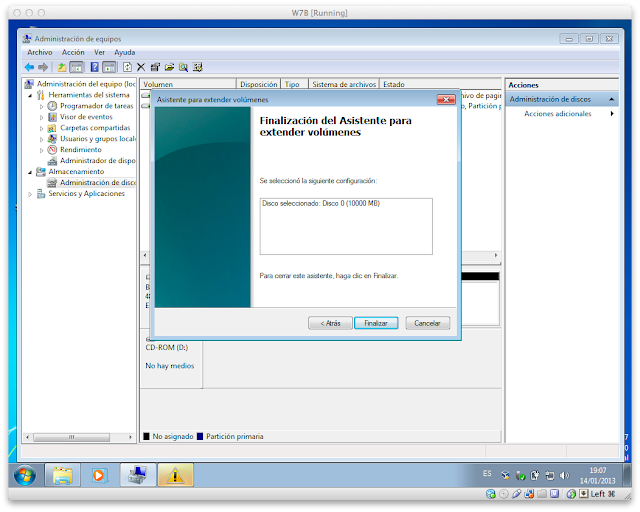Expand the Visor de eventos node
640x512 pixels.
(41, 118)
